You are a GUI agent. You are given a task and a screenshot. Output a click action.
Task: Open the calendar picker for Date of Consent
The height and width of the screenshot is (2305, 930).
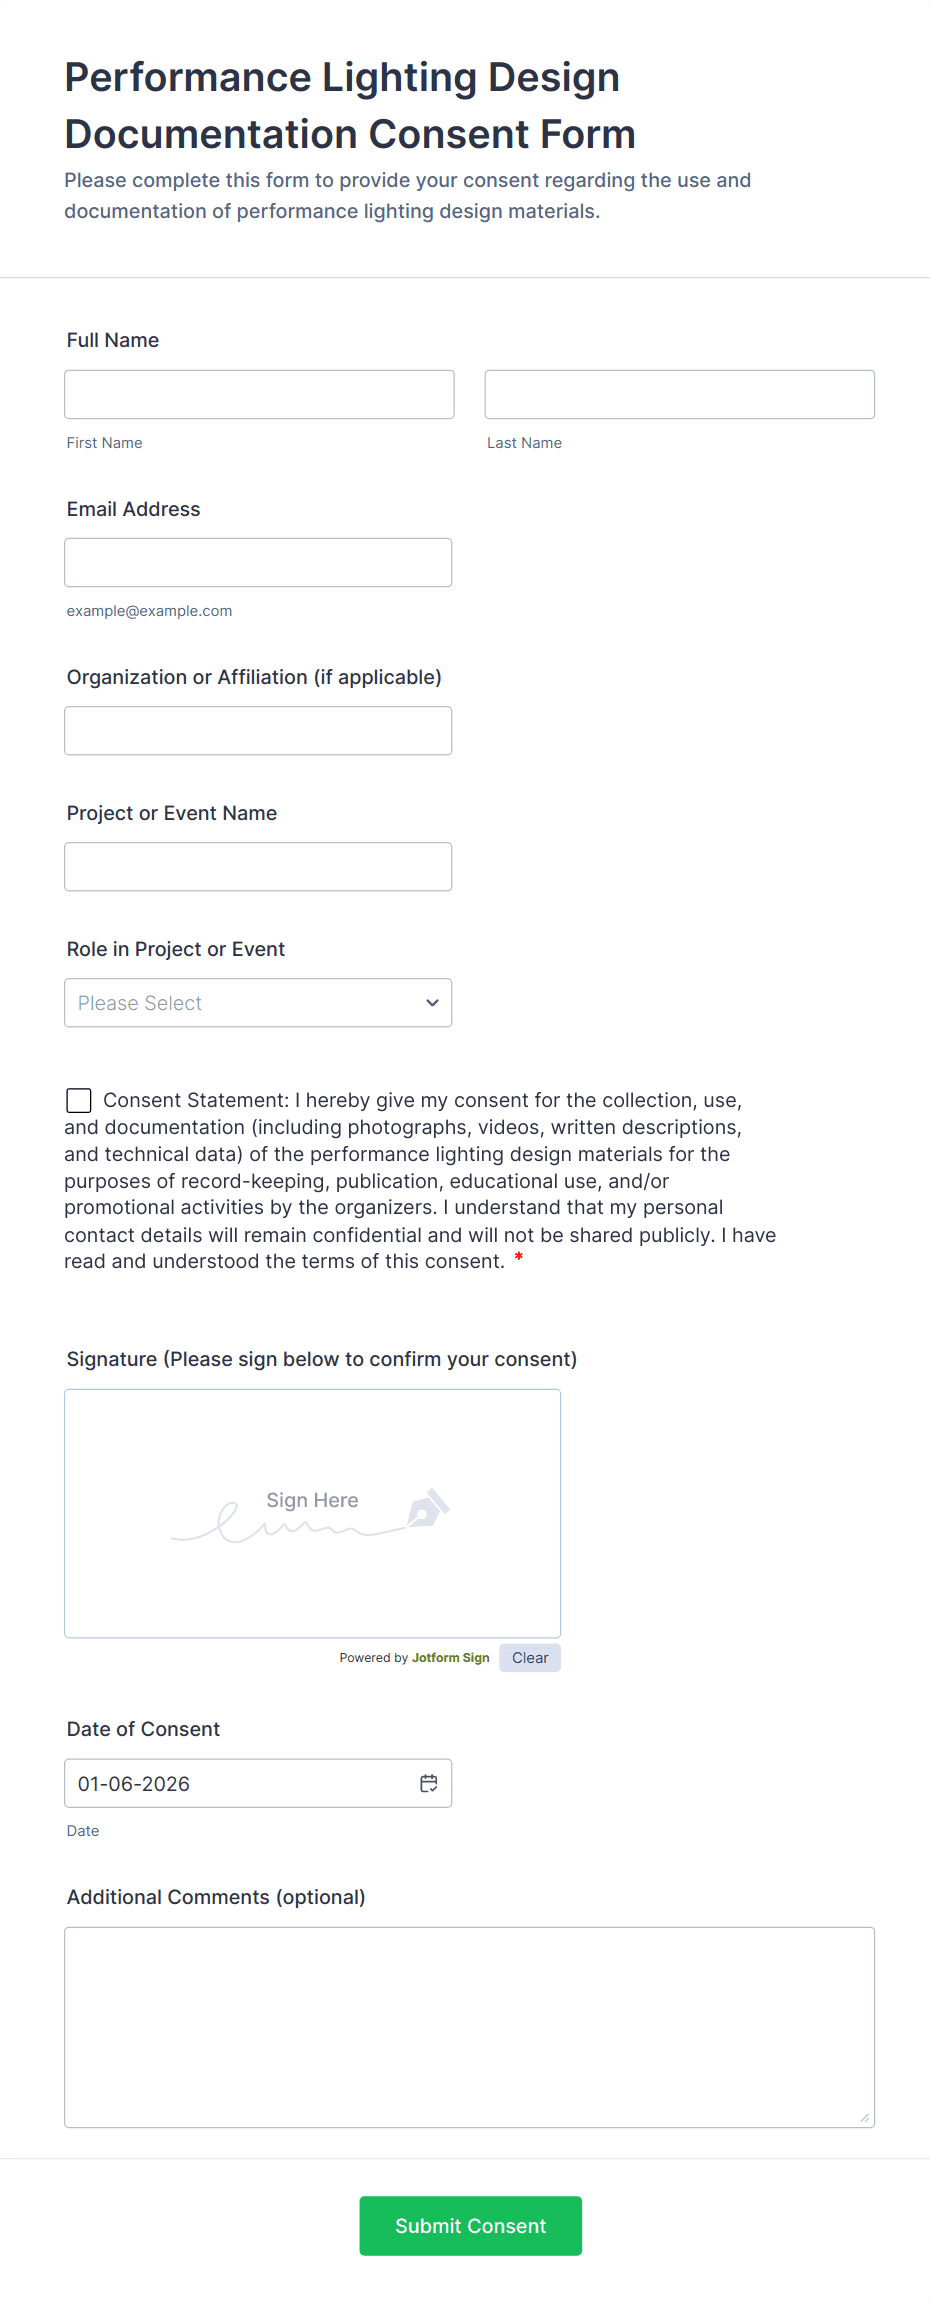428,1783
